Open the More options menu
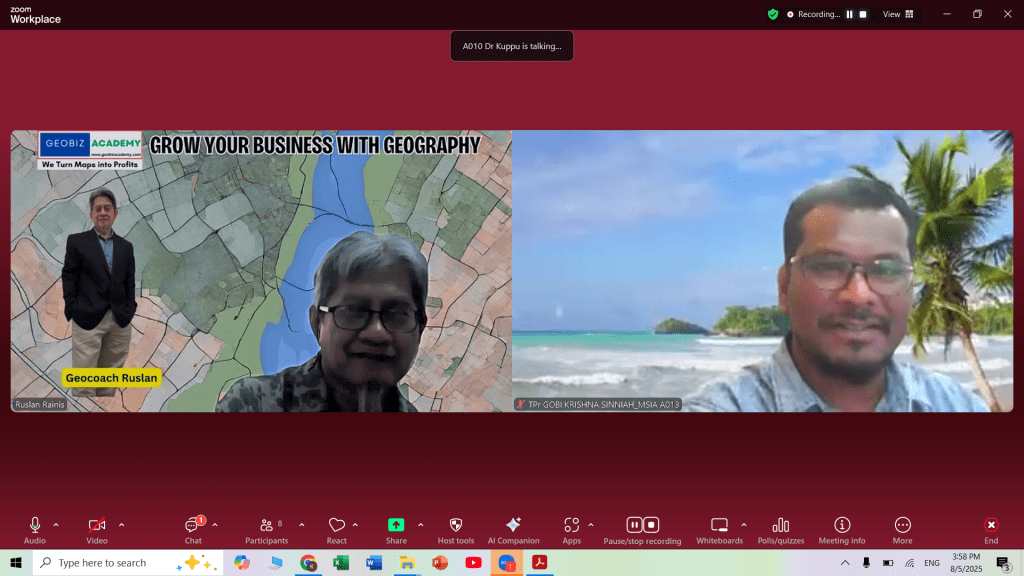Viewport: 1024px width, 576px height. 902,529
